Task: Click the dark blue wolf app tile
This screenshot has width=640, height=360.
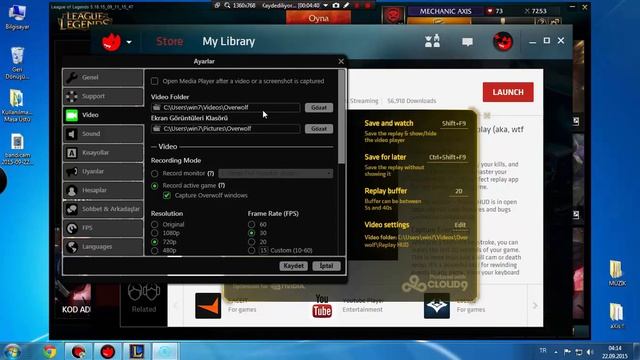Action: (x=437, y=306)
